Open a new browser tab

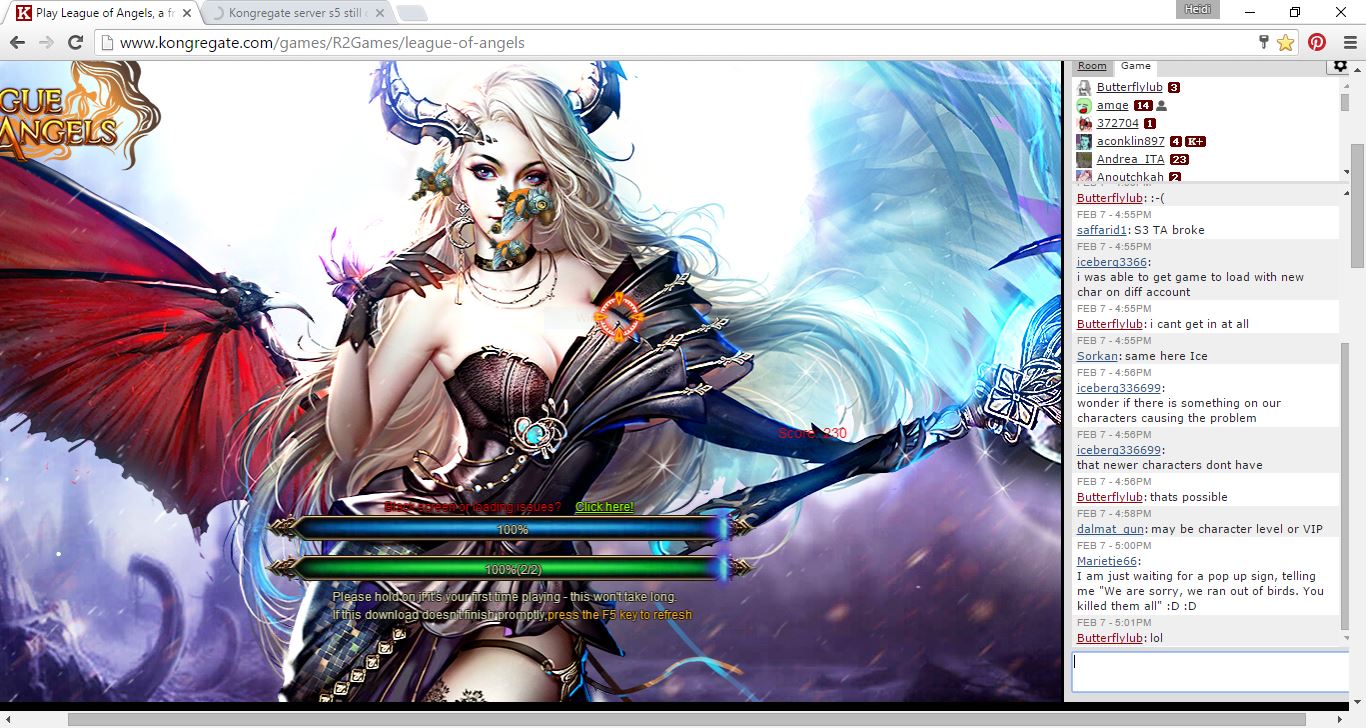[x=411, y=14]
